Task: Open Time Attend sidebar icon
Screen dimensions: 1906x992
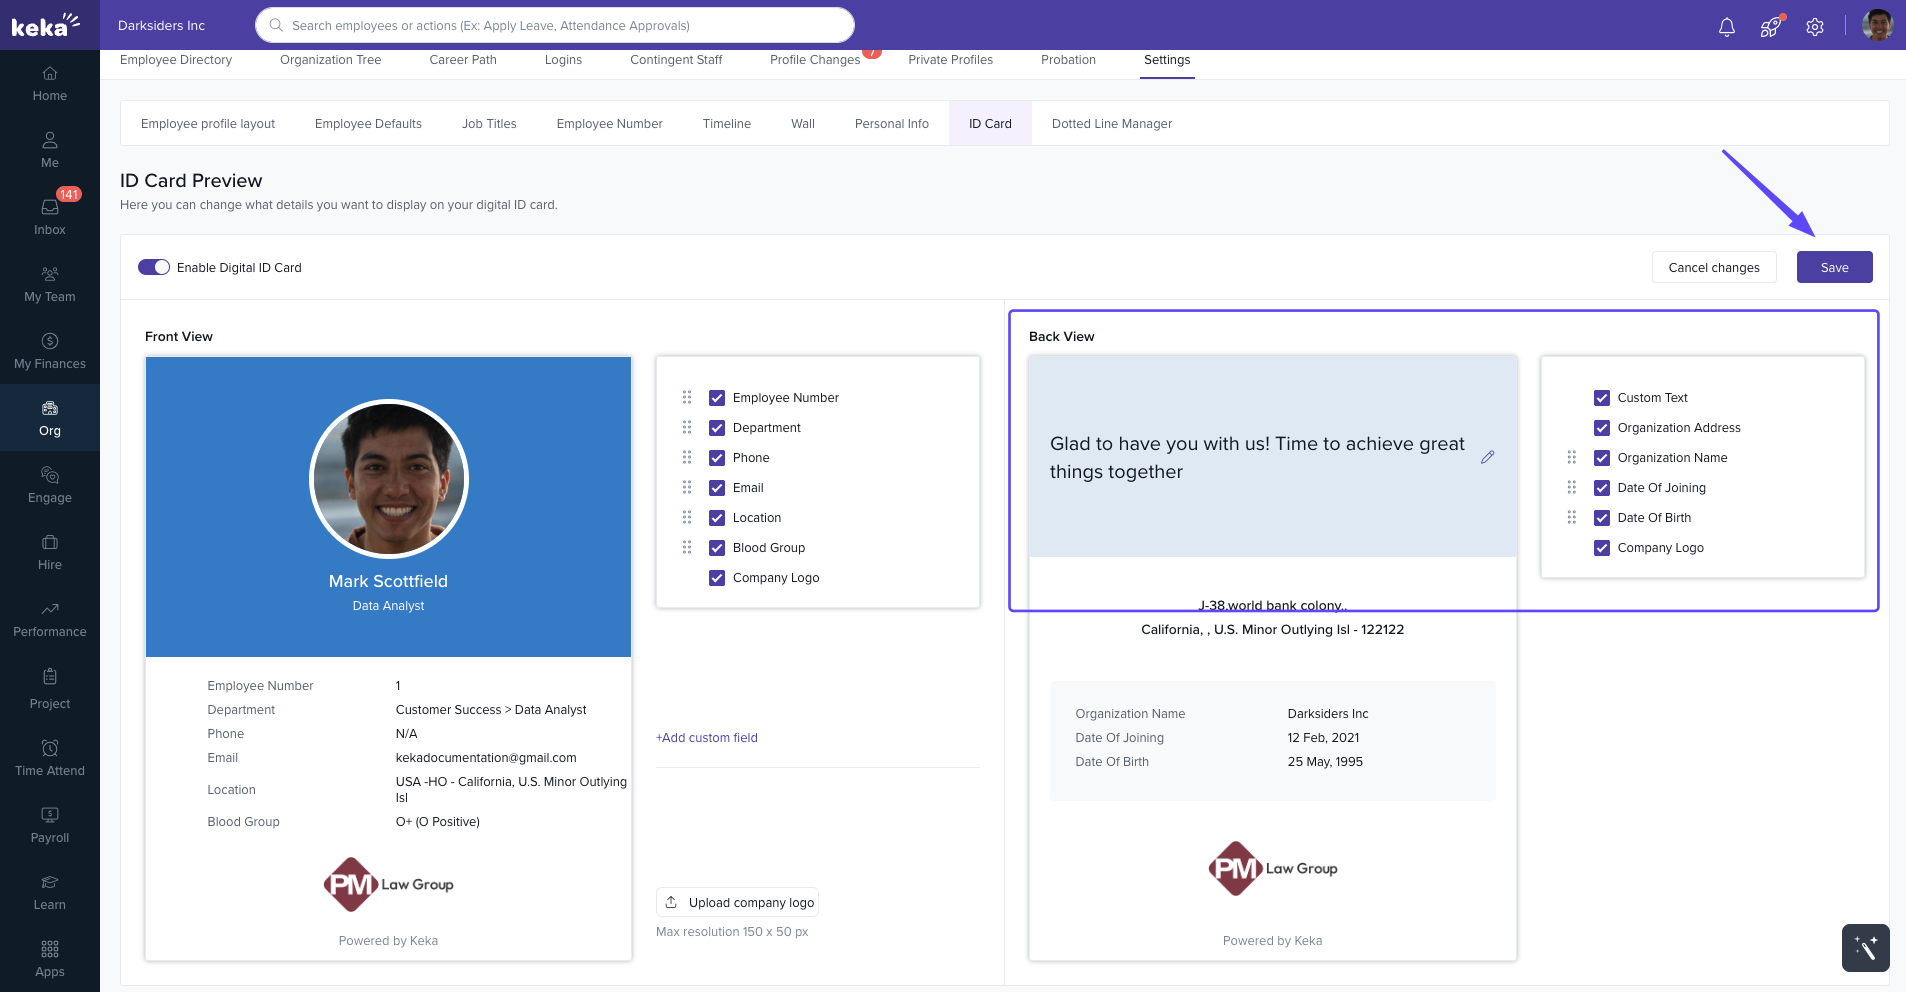Action: pos(50,758)
